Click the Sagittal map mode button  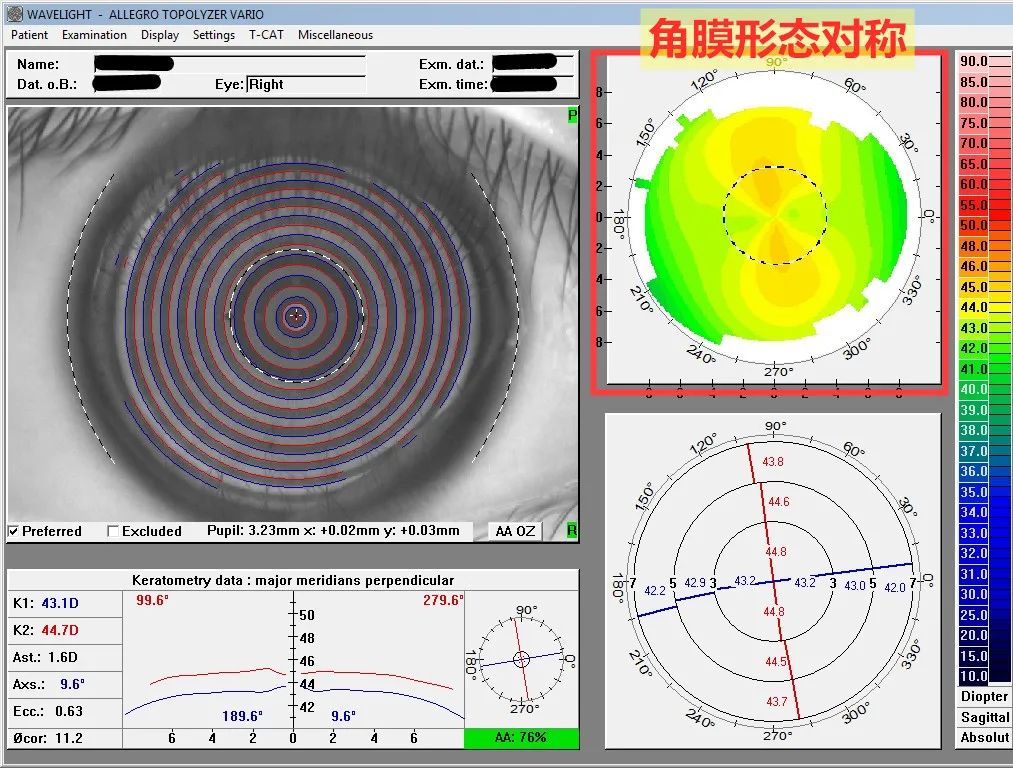click(984, 717)
